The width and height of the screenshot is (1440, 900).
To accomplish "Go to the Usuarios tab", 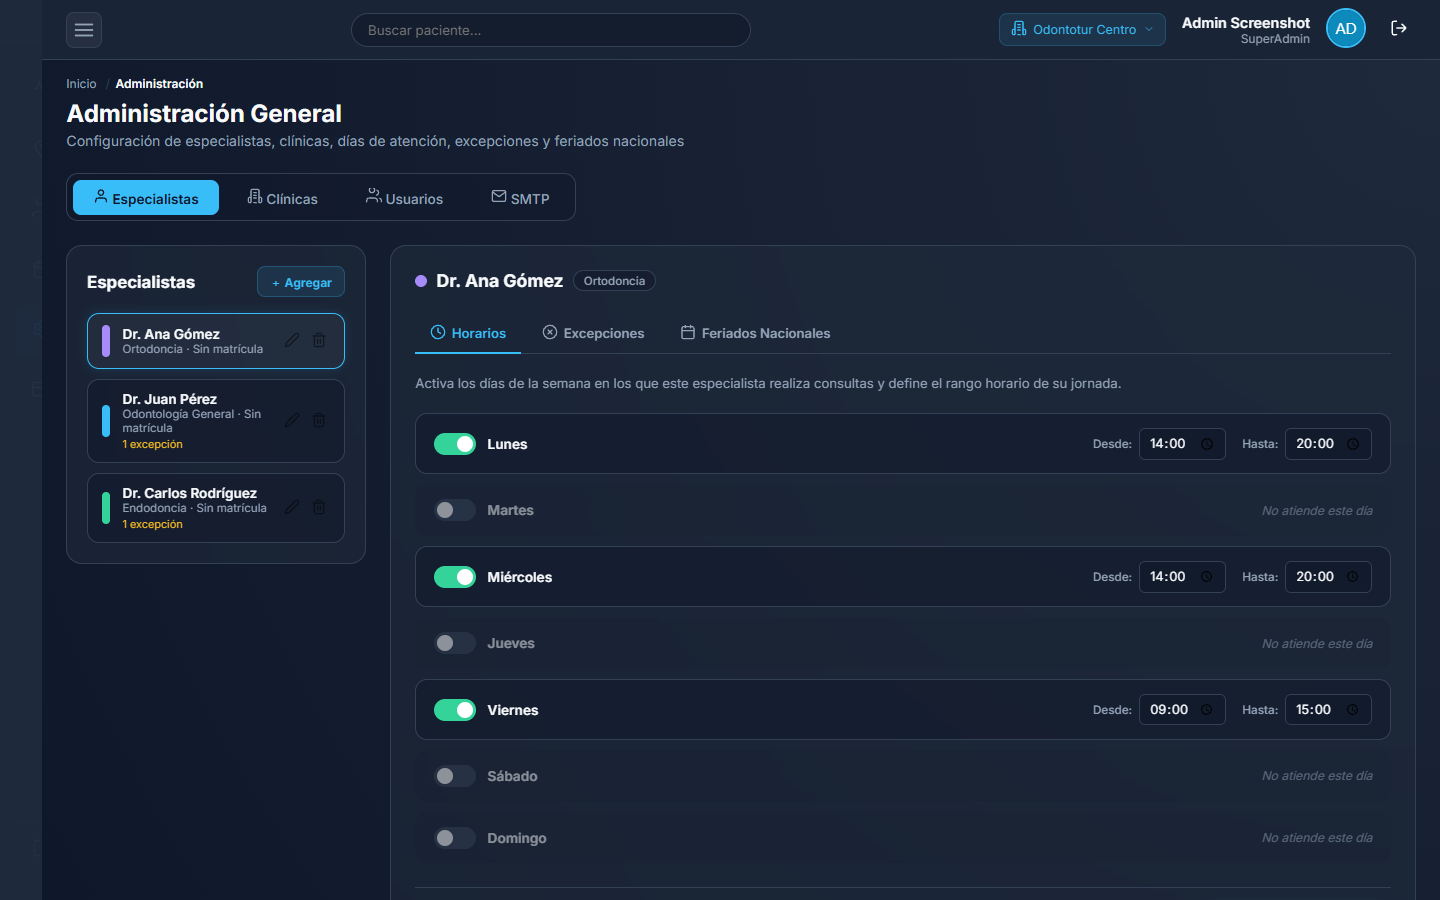I will tap(404, 198).
